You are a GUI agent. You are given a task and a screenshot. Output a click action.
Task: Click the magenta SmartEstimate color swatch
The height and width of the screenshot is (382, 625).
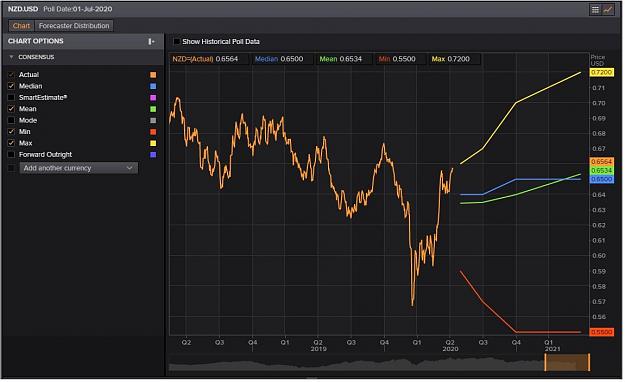pos(153,98)
